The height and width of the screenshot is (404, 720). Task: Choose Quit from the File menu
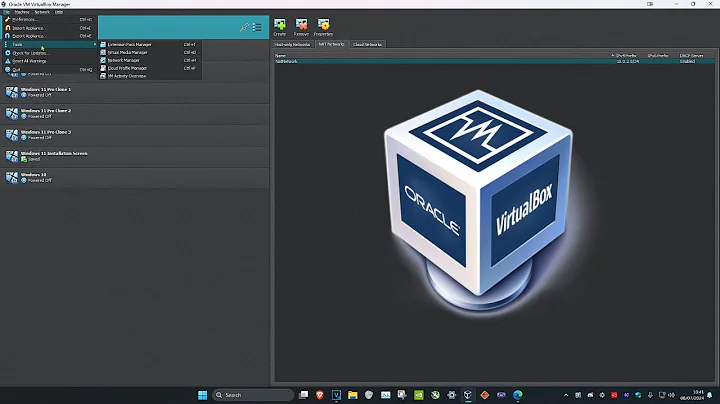(49, 69)
